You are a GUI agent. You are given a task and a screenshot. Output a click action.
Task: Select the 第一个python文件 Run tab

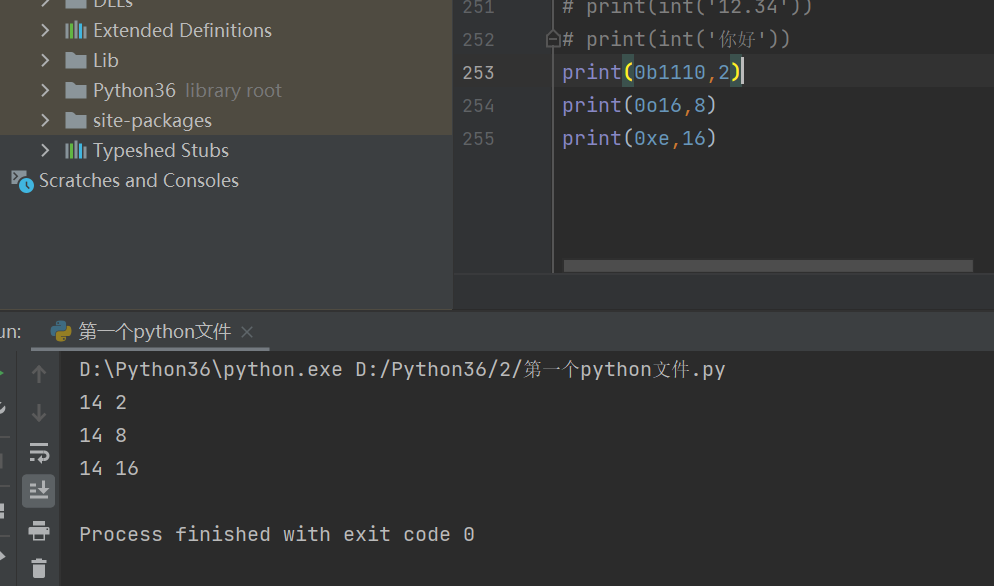tap(154, 331)
